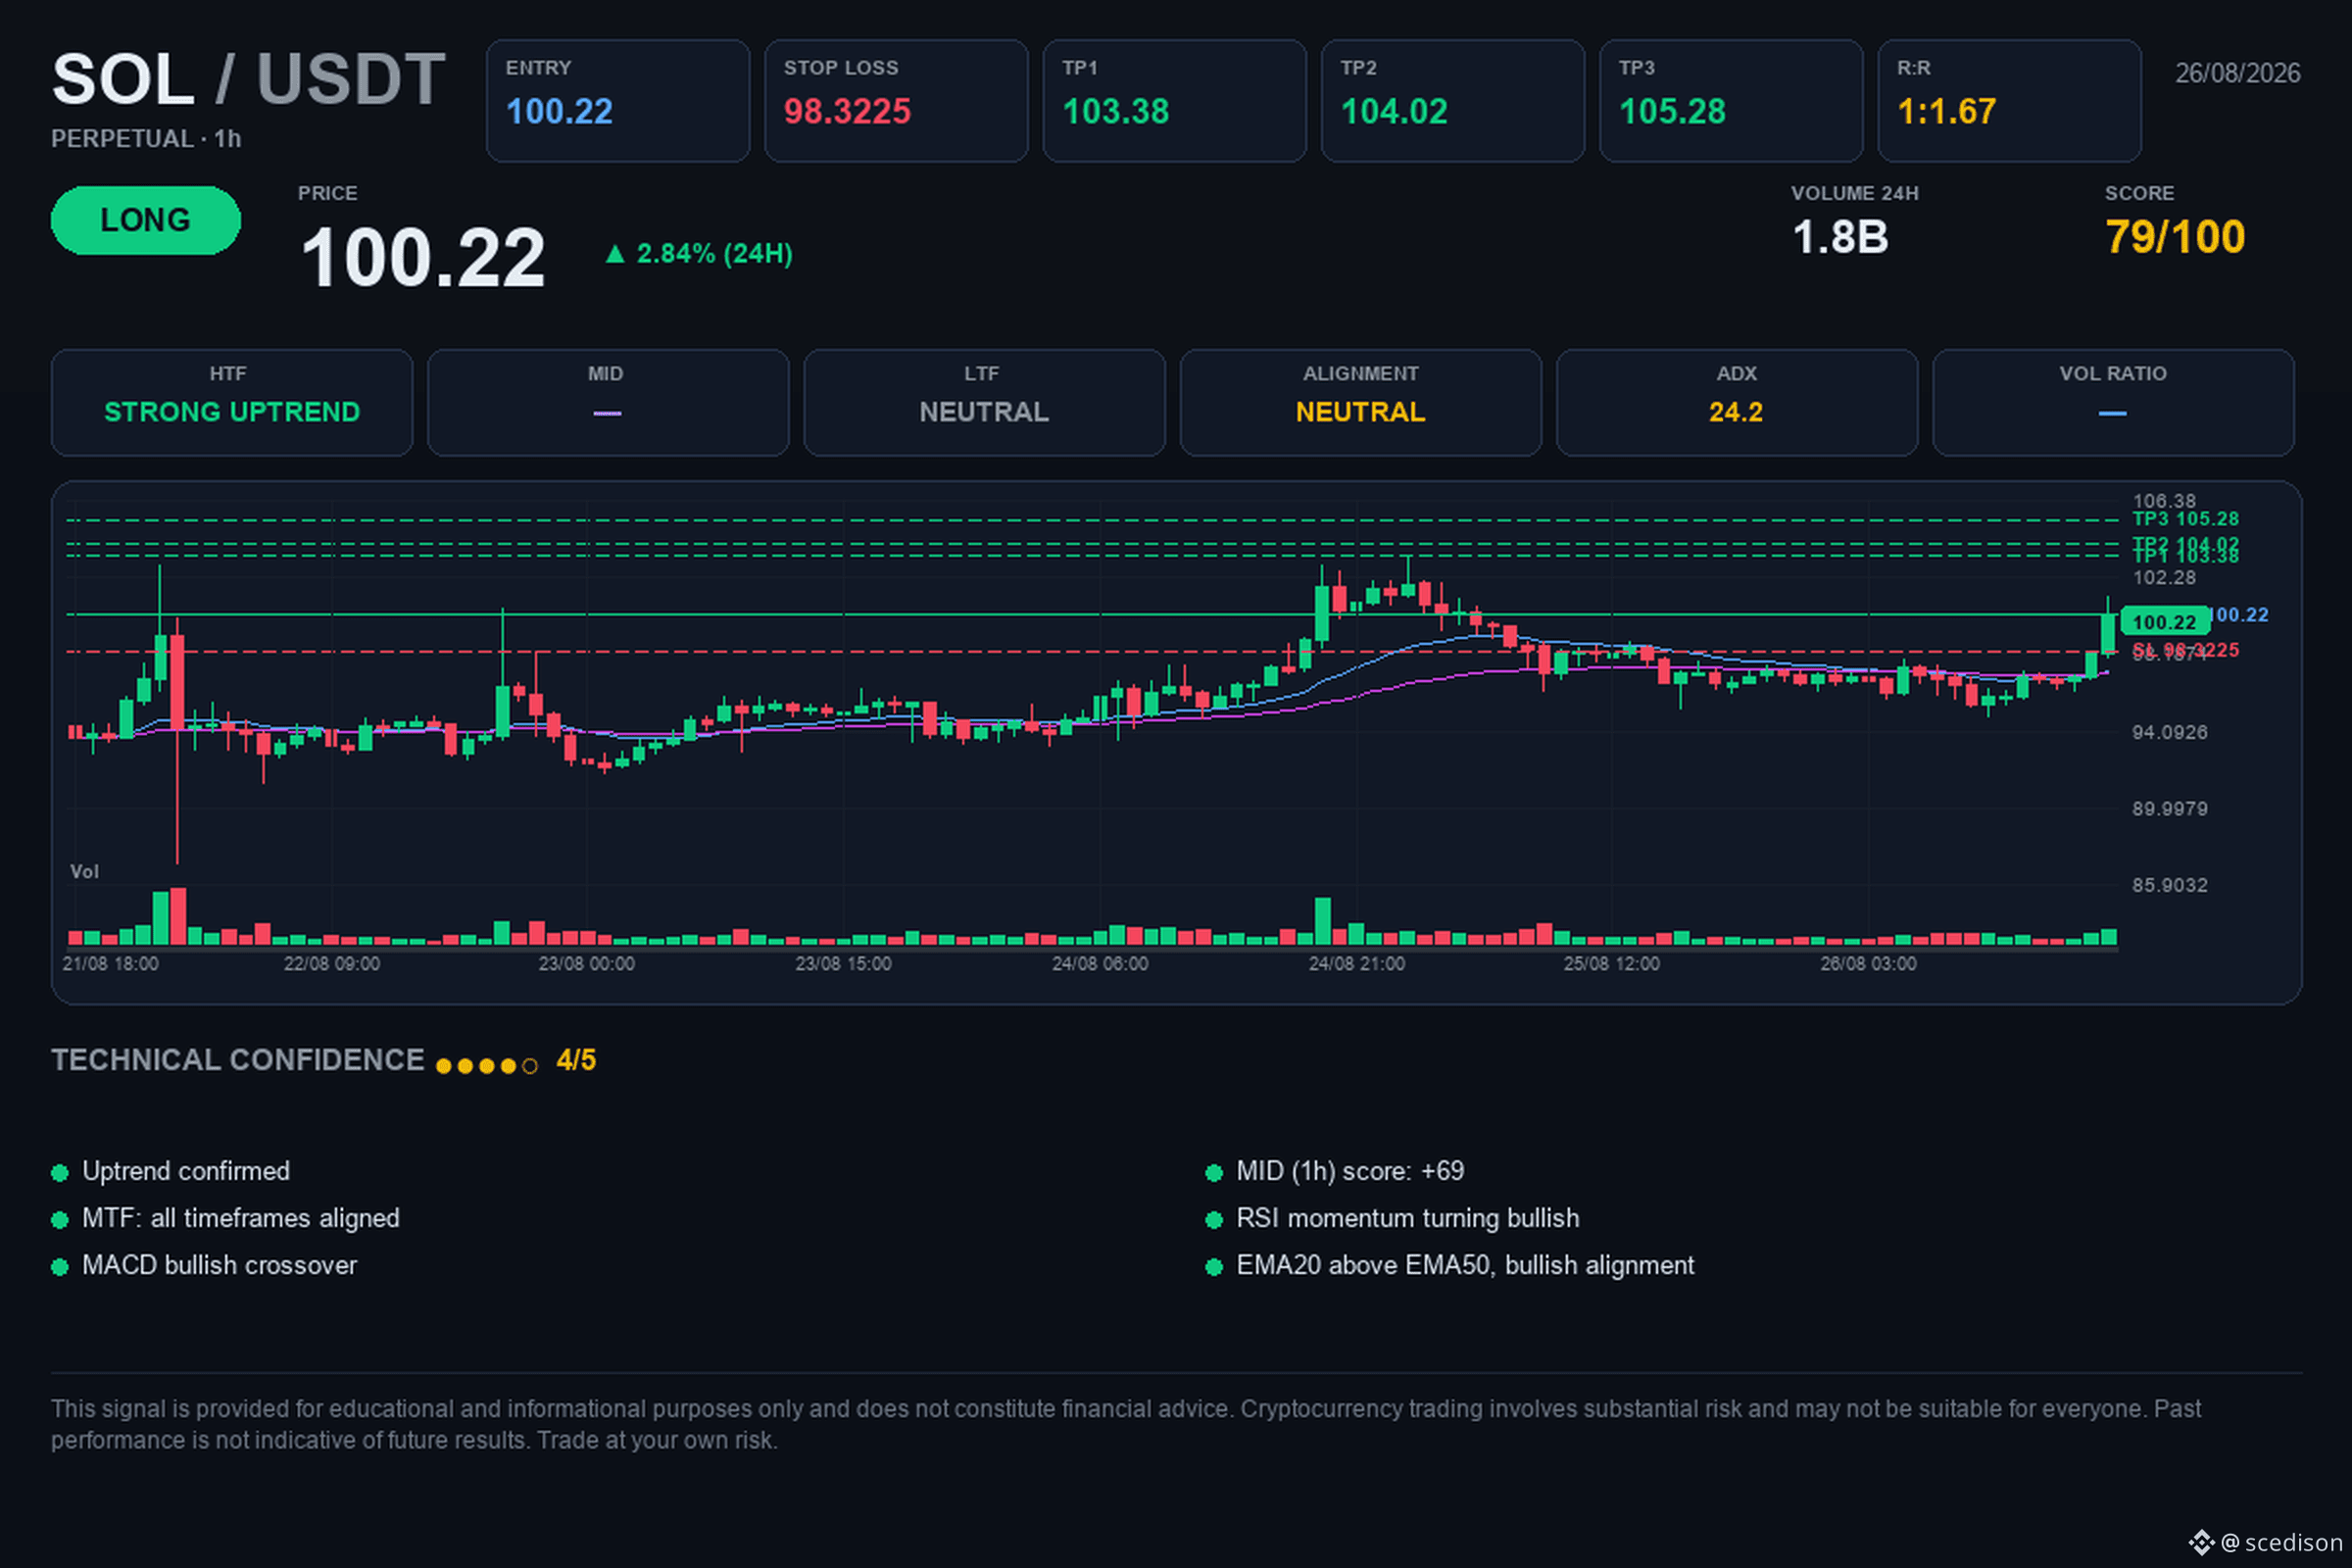Image resolution: width=2352 pixels, height=1568 pixels.
Task: Click the 106.38 price axis label
Action: click(2164, 501)
